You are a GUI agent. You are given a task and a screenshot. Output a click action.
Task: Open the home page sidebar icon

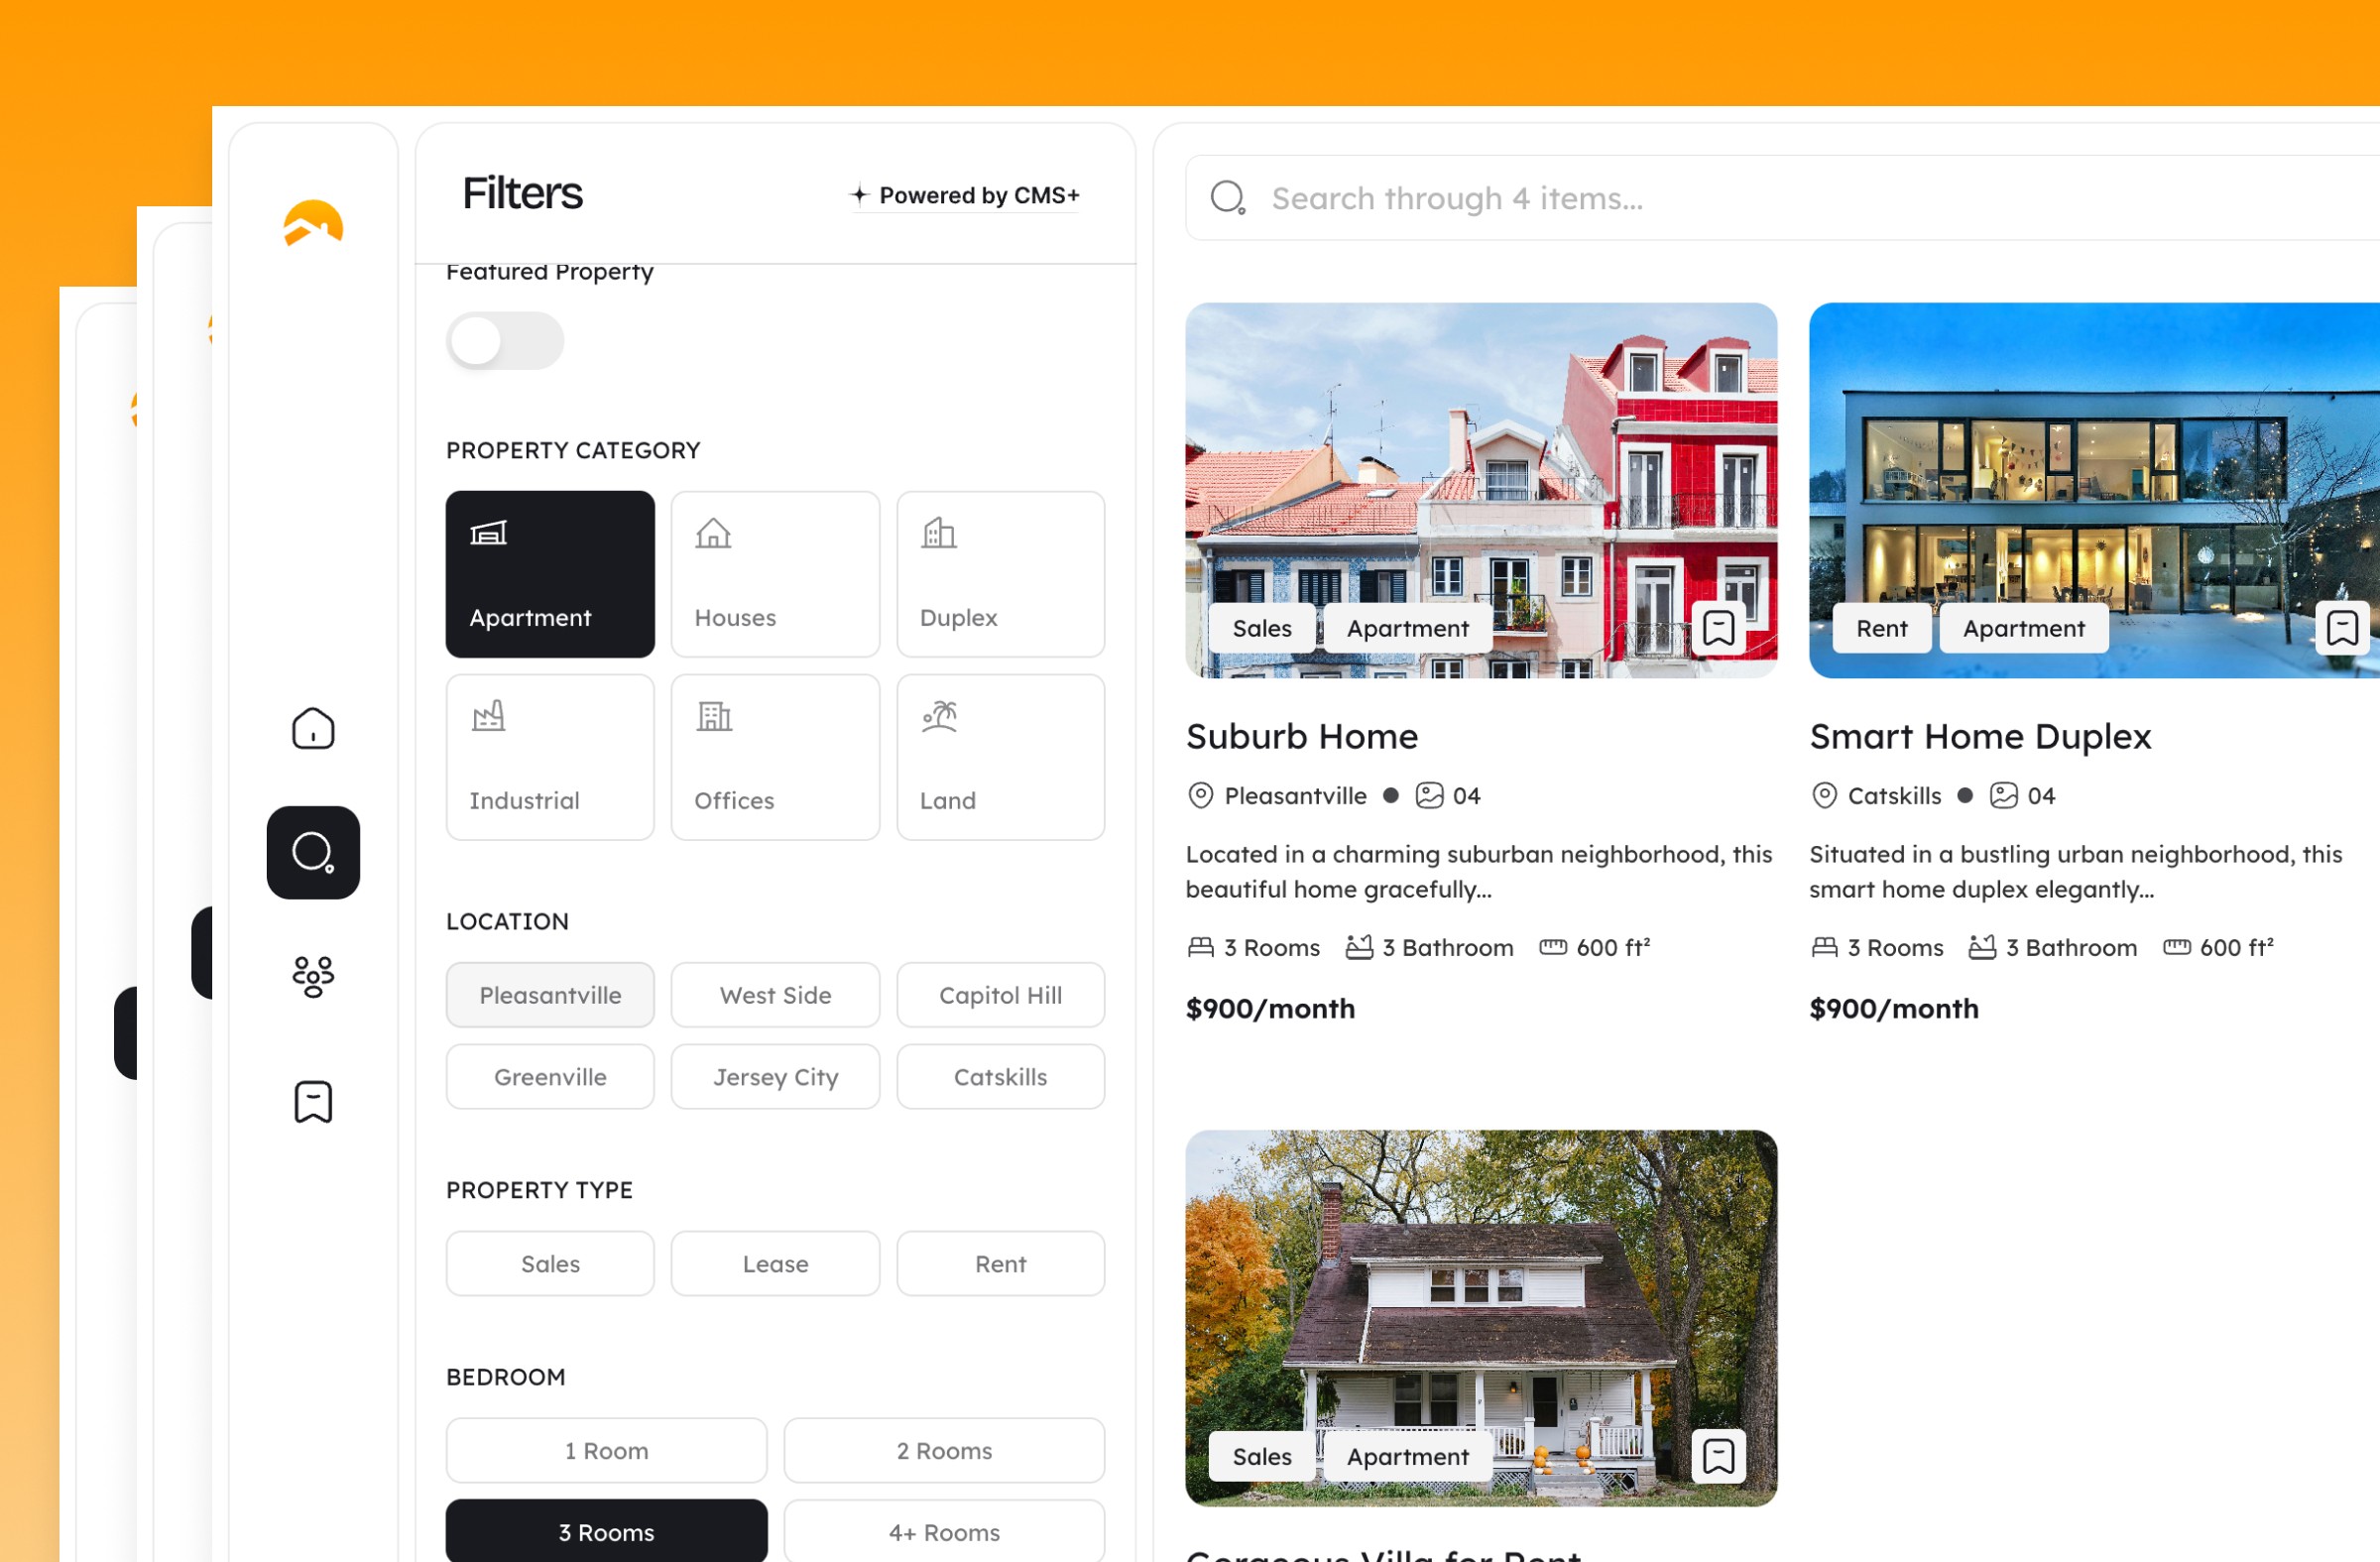[x=313, y=728]
